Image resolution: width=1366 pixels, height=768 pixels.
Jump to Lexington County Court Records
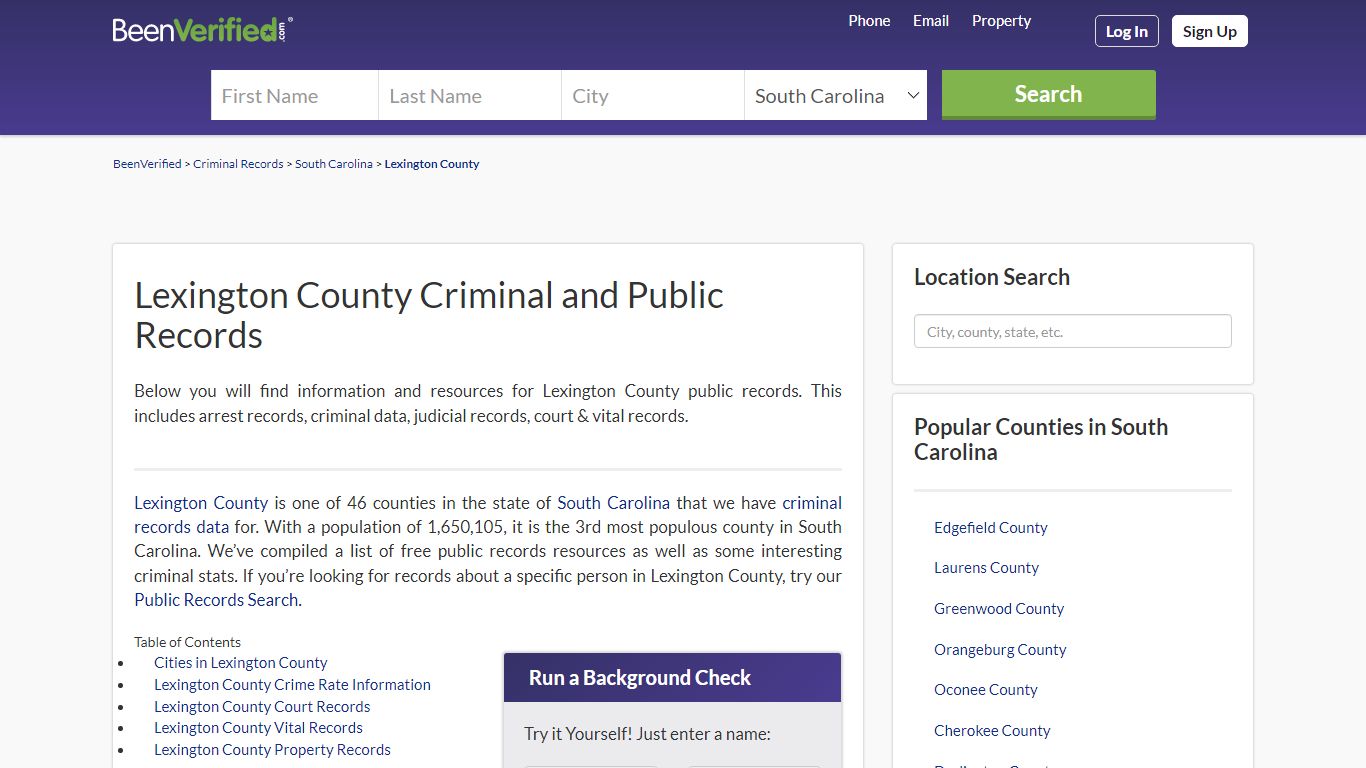tap(262, 707)
